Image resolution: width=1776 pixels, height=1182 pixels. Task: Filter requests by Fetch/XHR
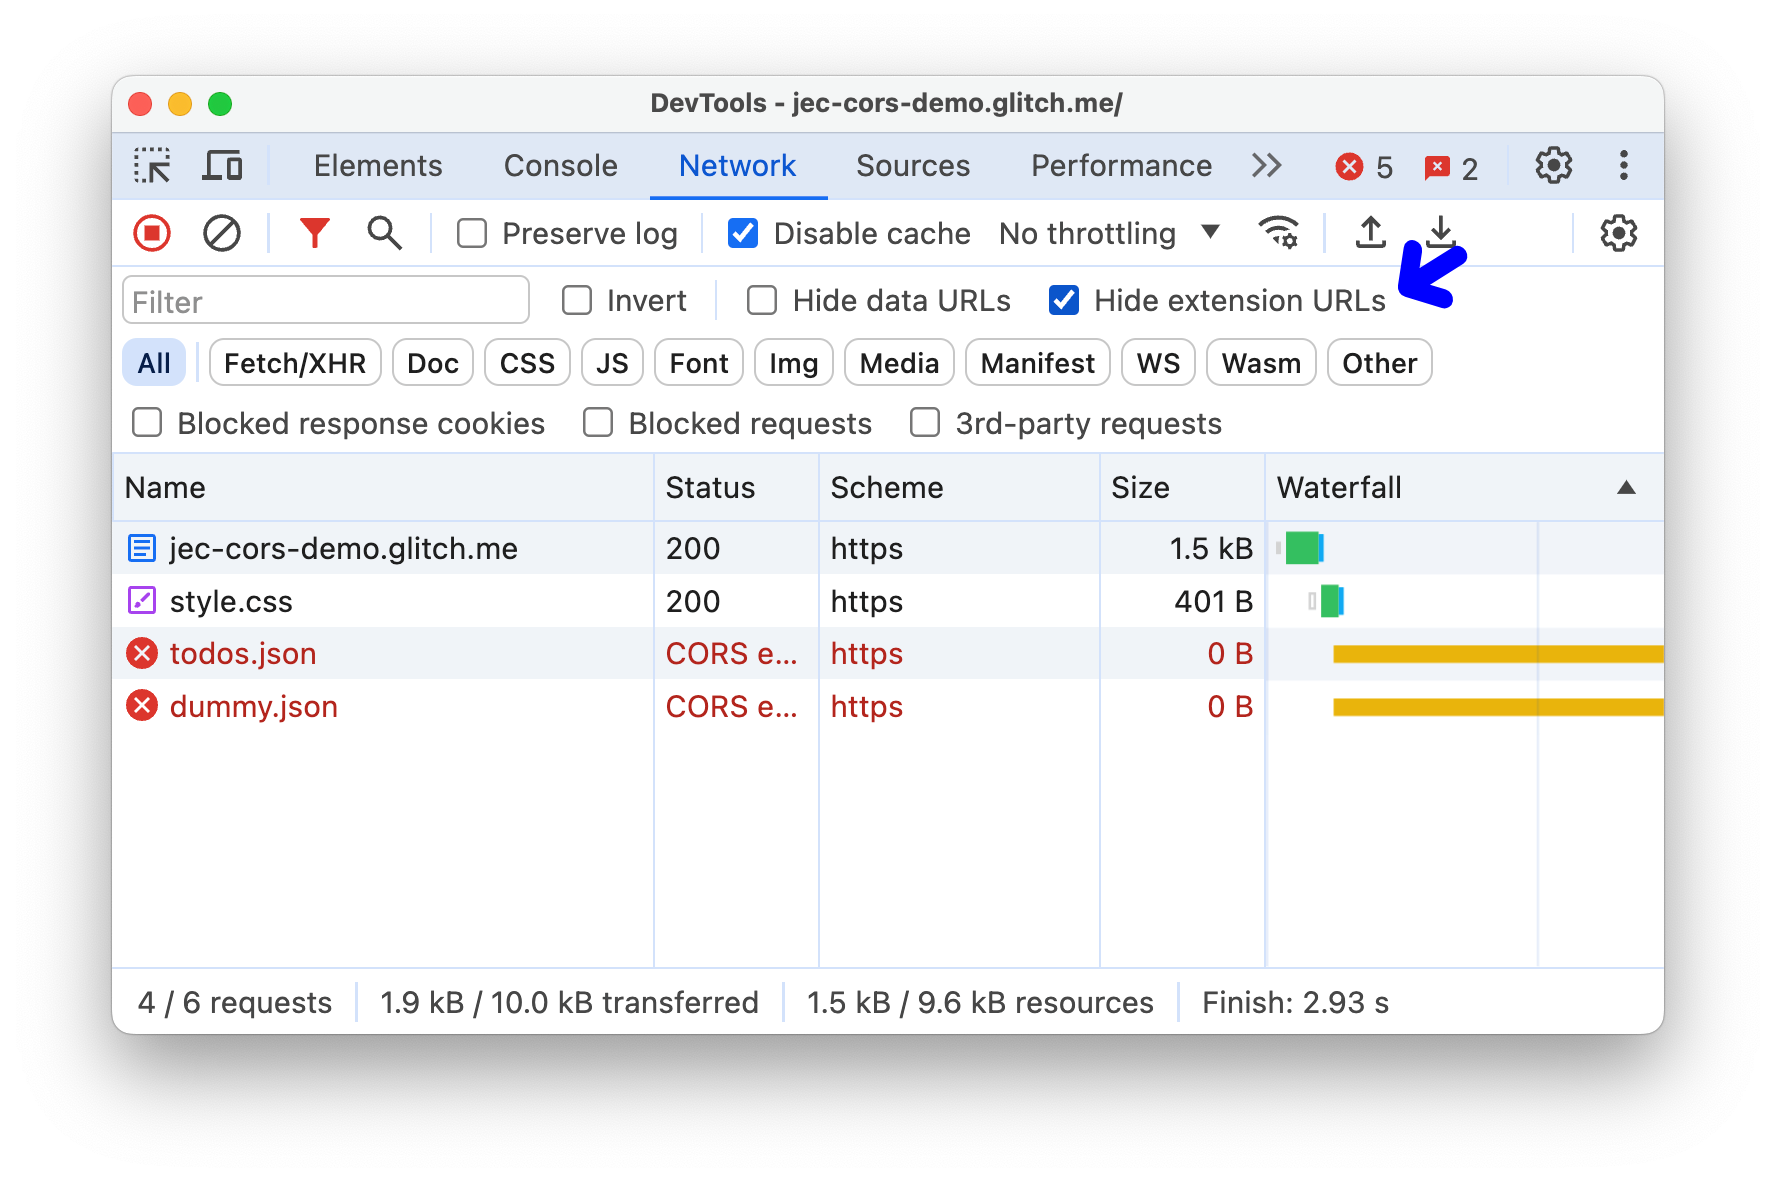294,362
